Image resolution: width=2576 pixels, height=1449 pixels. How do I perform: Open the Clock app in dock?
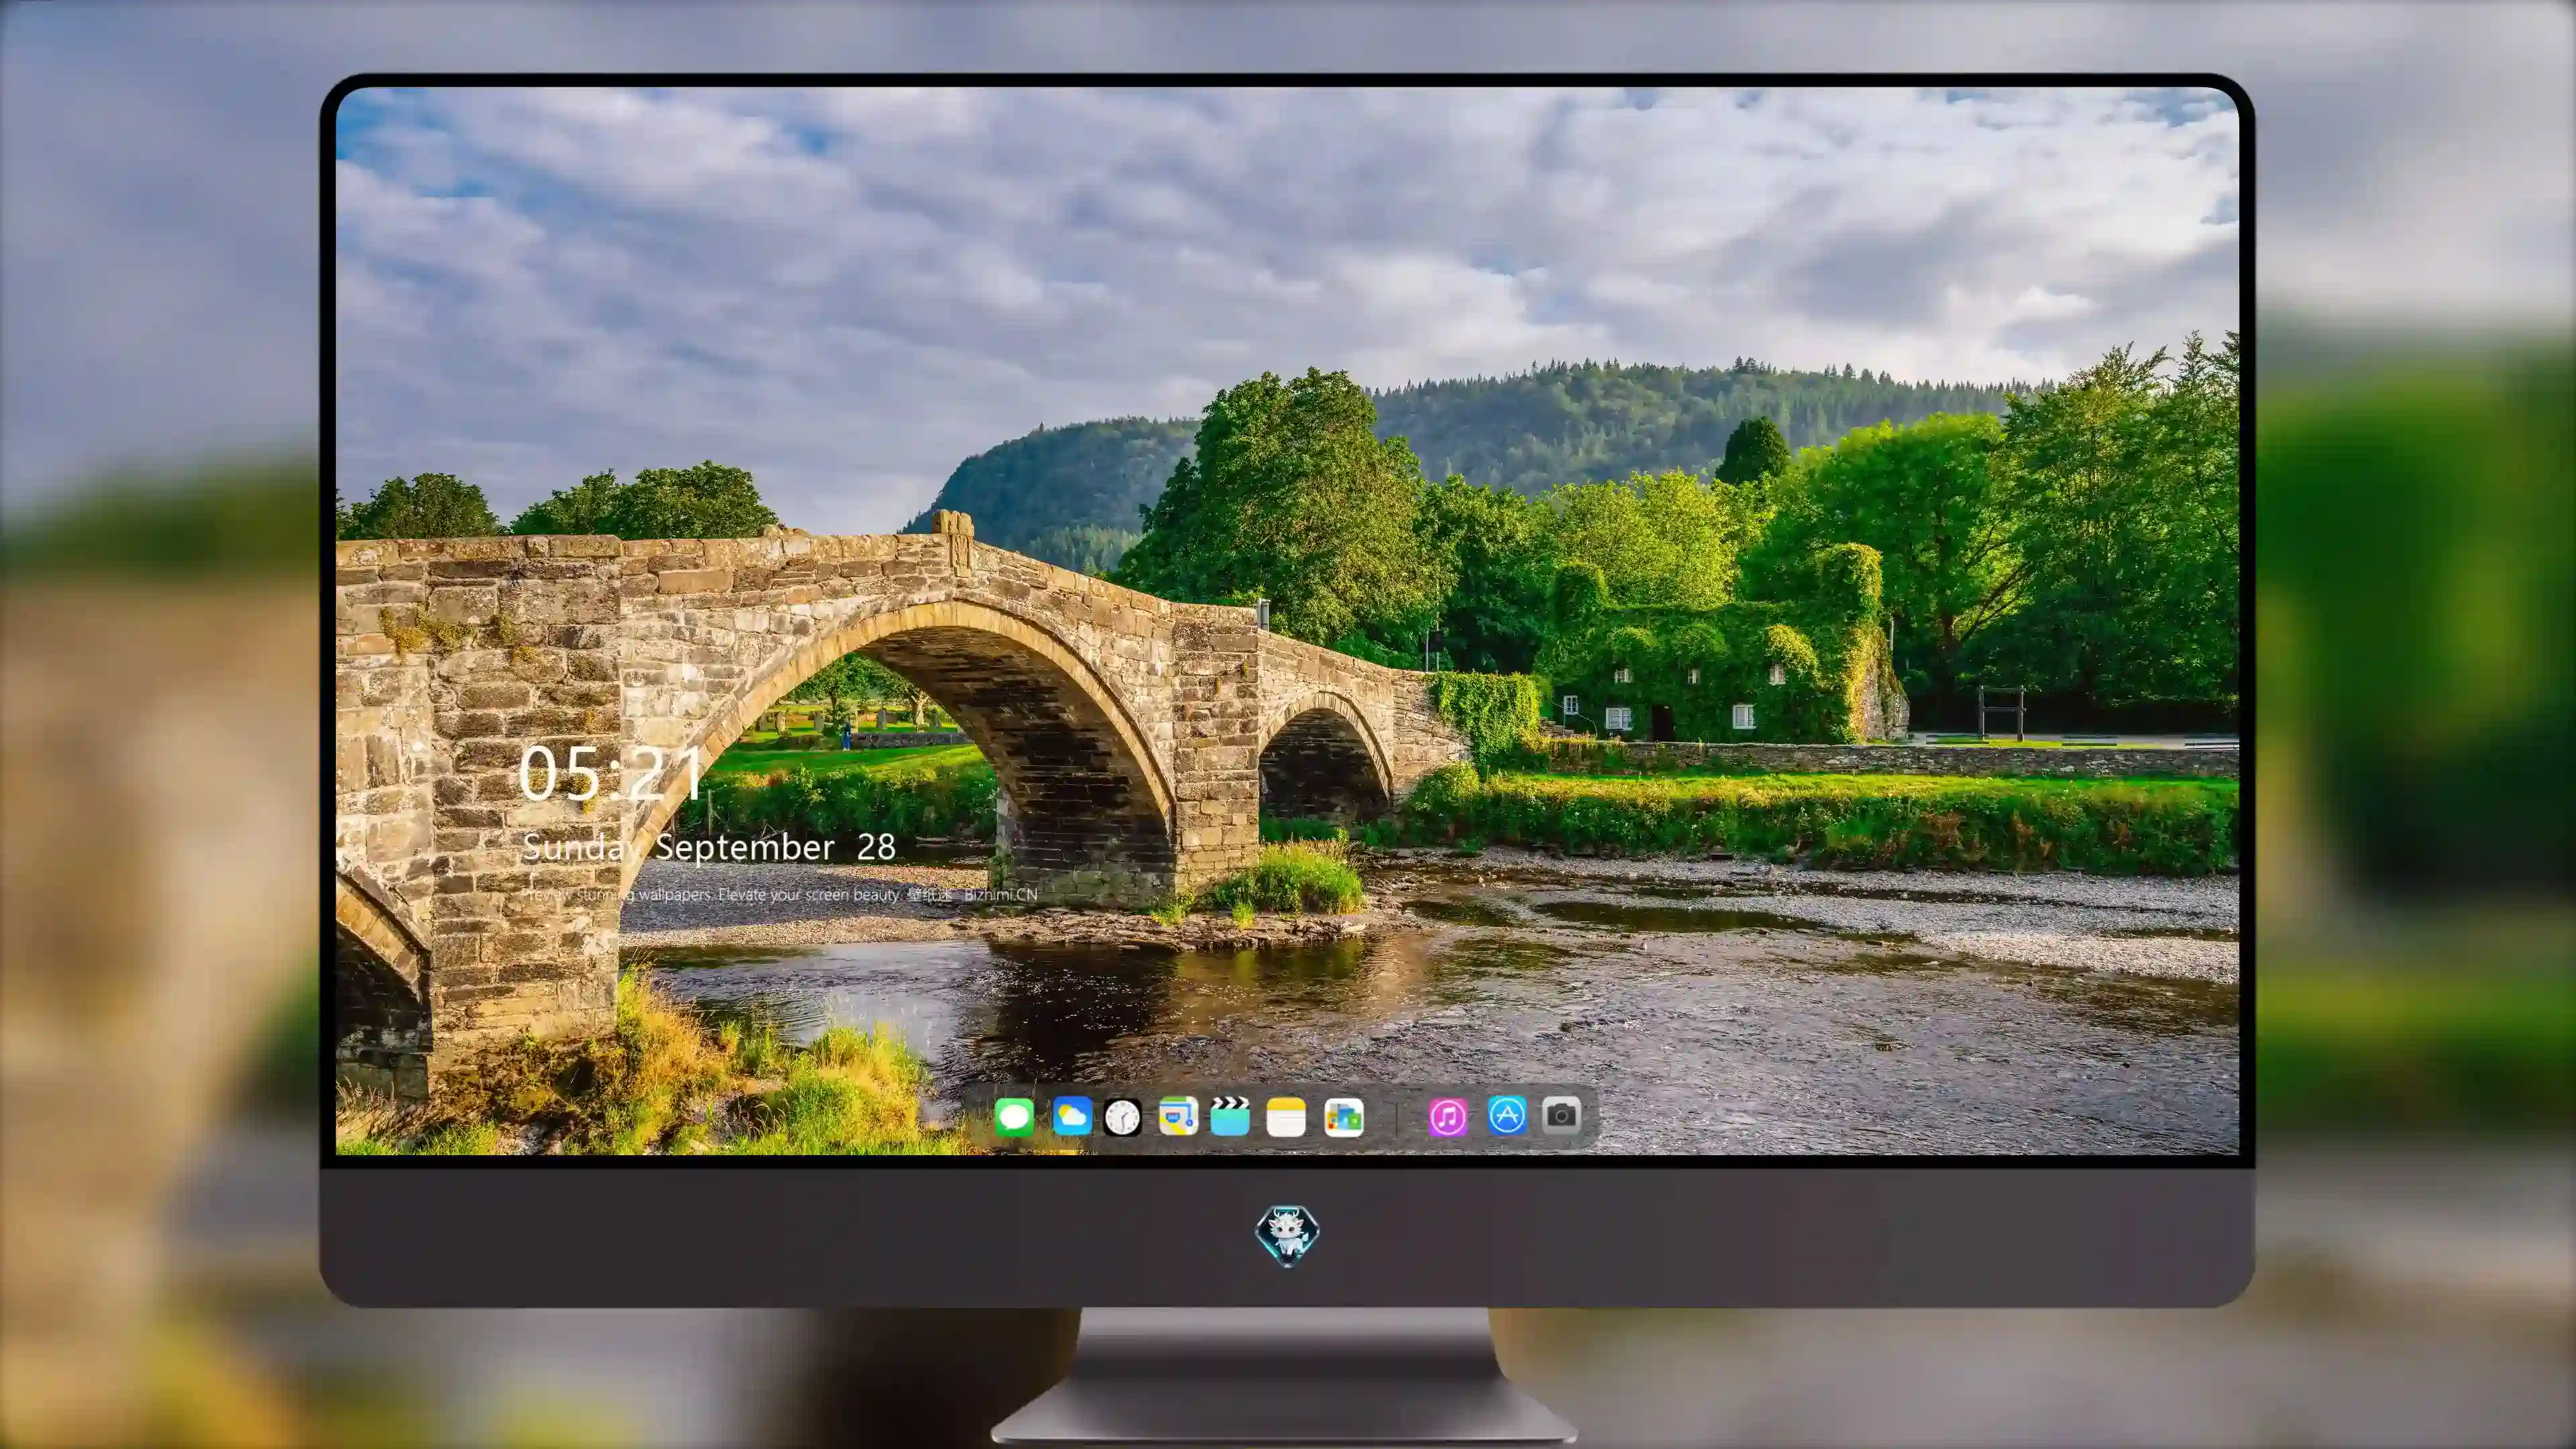click(1122, 1116)
